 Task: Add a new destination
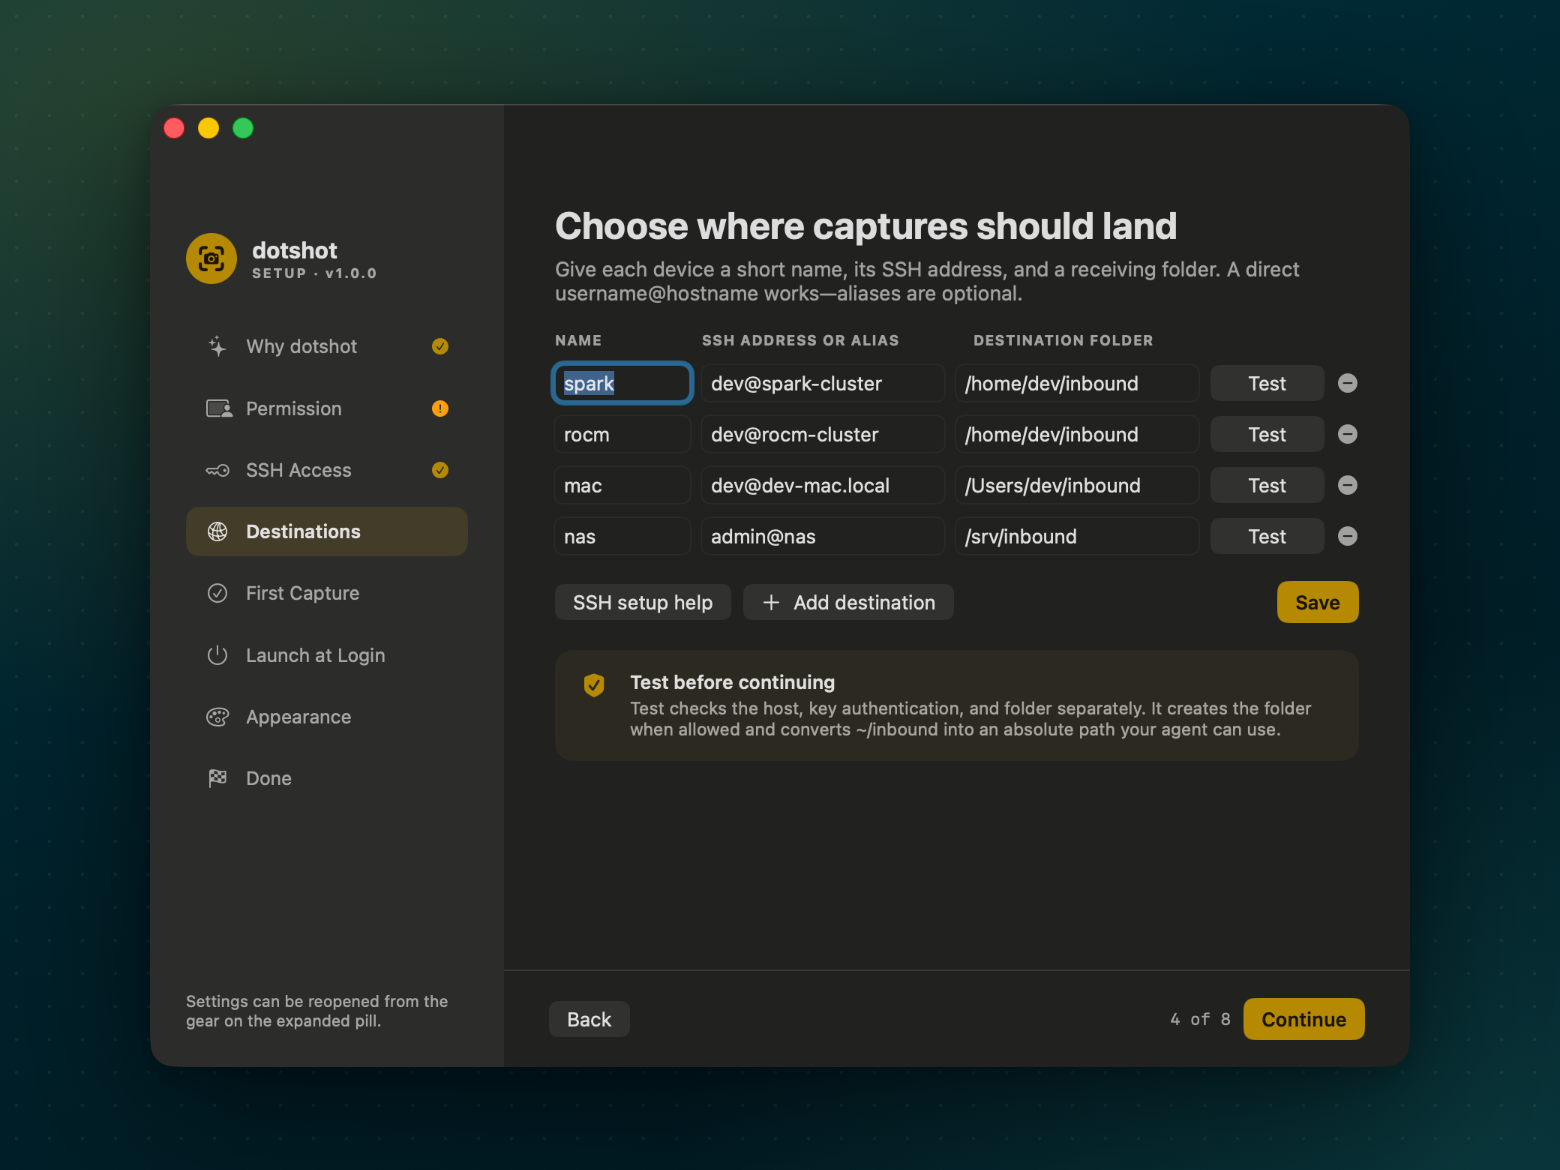(x=848, y=602)
